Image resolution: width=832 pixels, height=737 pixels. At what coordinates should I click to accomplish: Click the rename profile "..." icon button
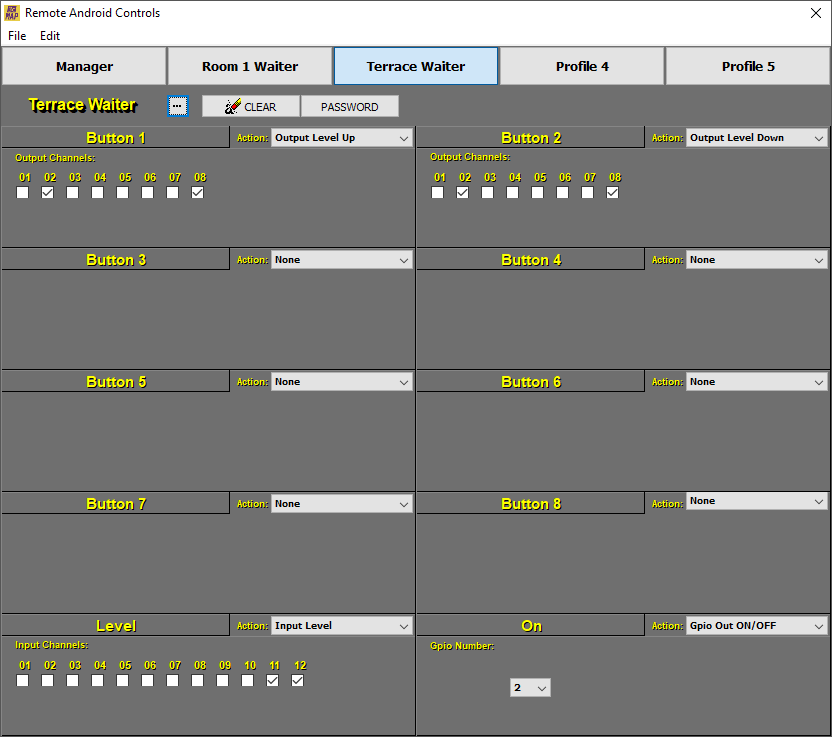click(178, 105)
